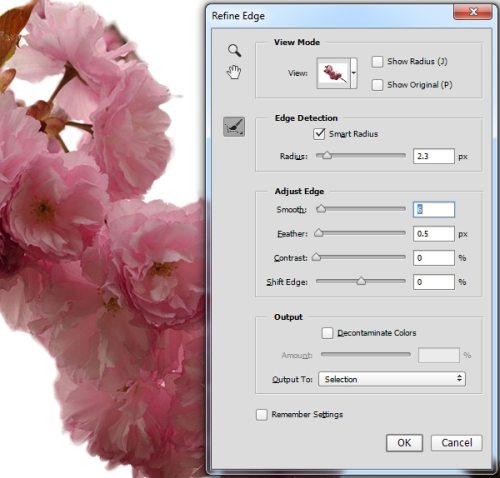
Task: Check the Remember Settings box
Action: (262, 415)
